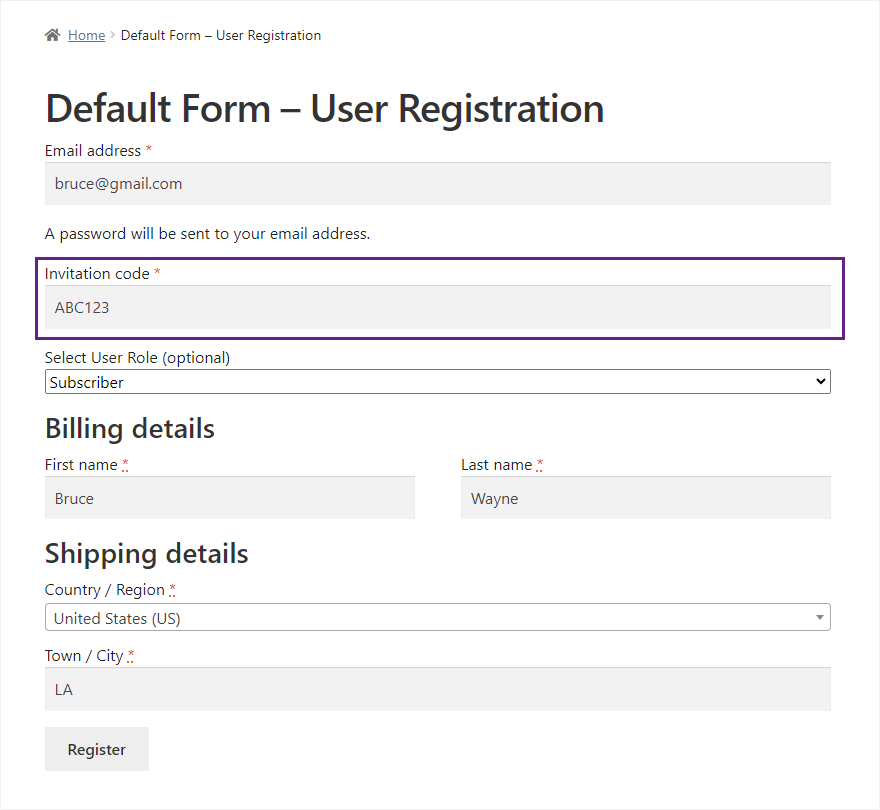Click the large page title heading
The width and height of the screenshot is (880, 810).
[x=325, y=108]
